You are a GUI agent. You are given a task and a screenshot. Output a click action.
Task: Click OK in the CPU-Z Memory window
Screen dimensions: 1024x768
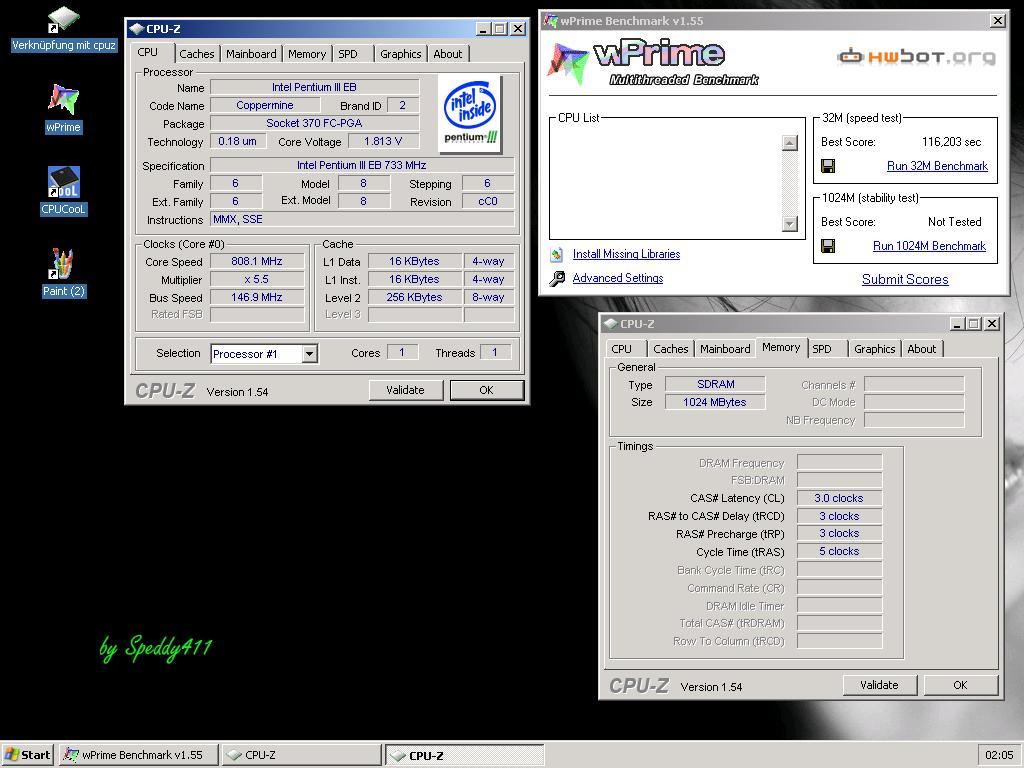960,685
